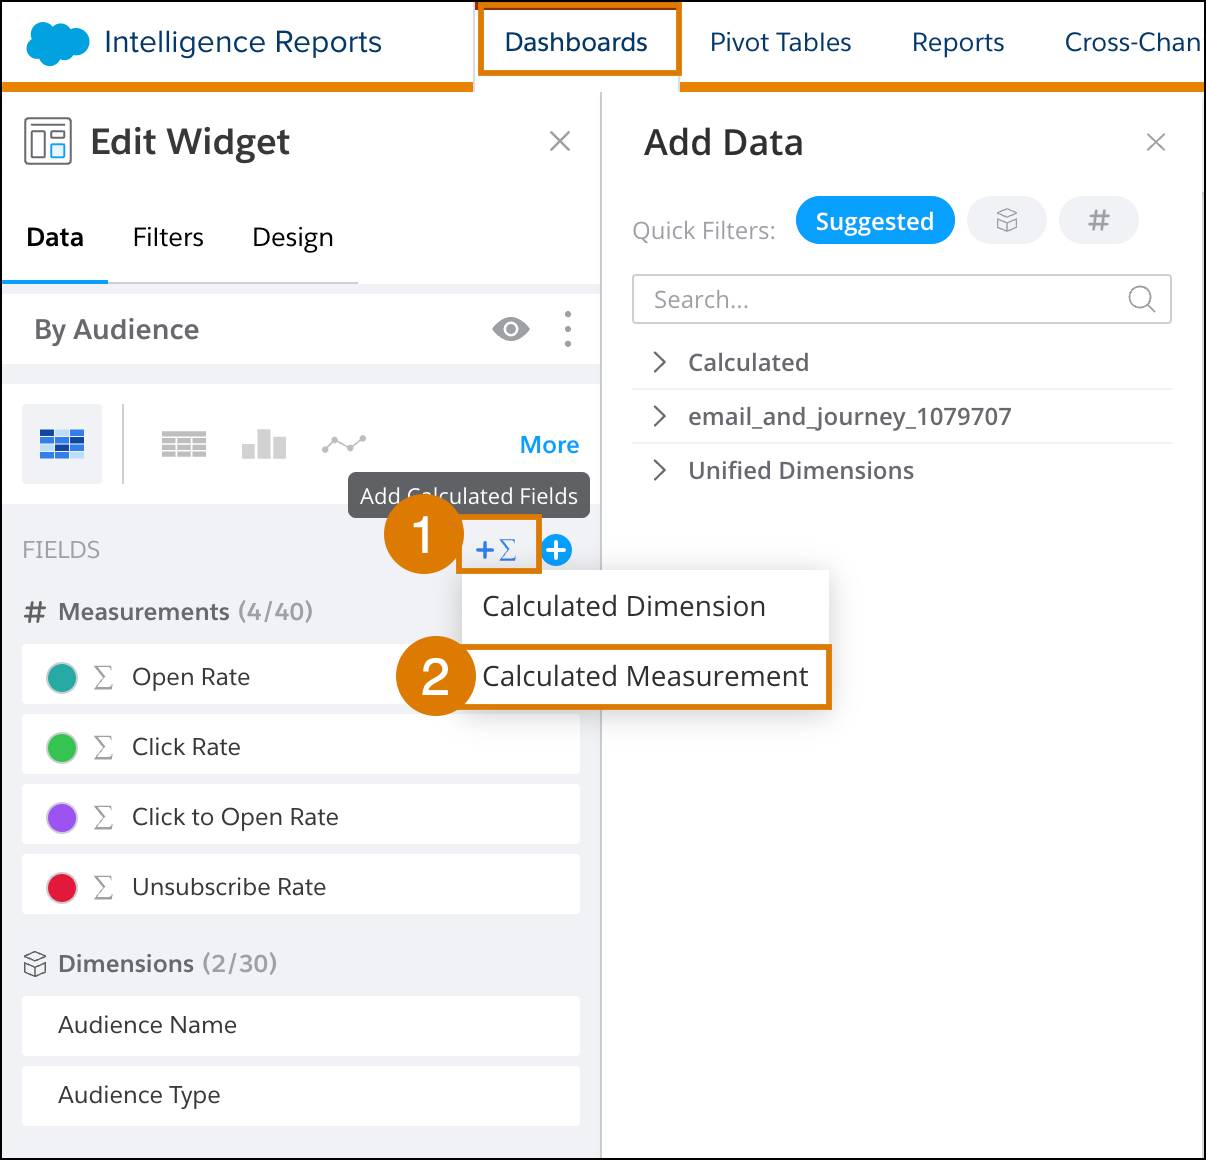Click the dimensions cube quick filter icon
Viewport: 1206px width, 1160px height.
click(x=1007, y=220)
